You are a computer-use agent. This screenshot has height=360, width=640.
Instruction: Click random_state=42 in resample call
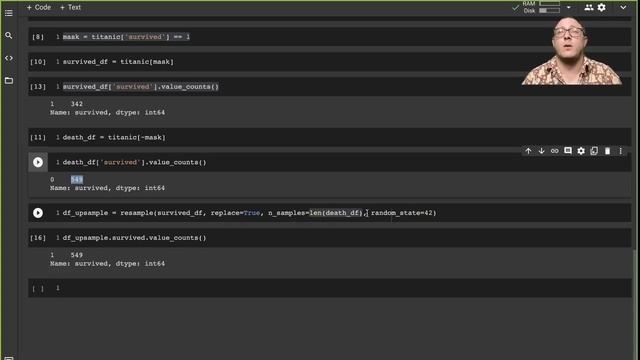click(402, 213)
